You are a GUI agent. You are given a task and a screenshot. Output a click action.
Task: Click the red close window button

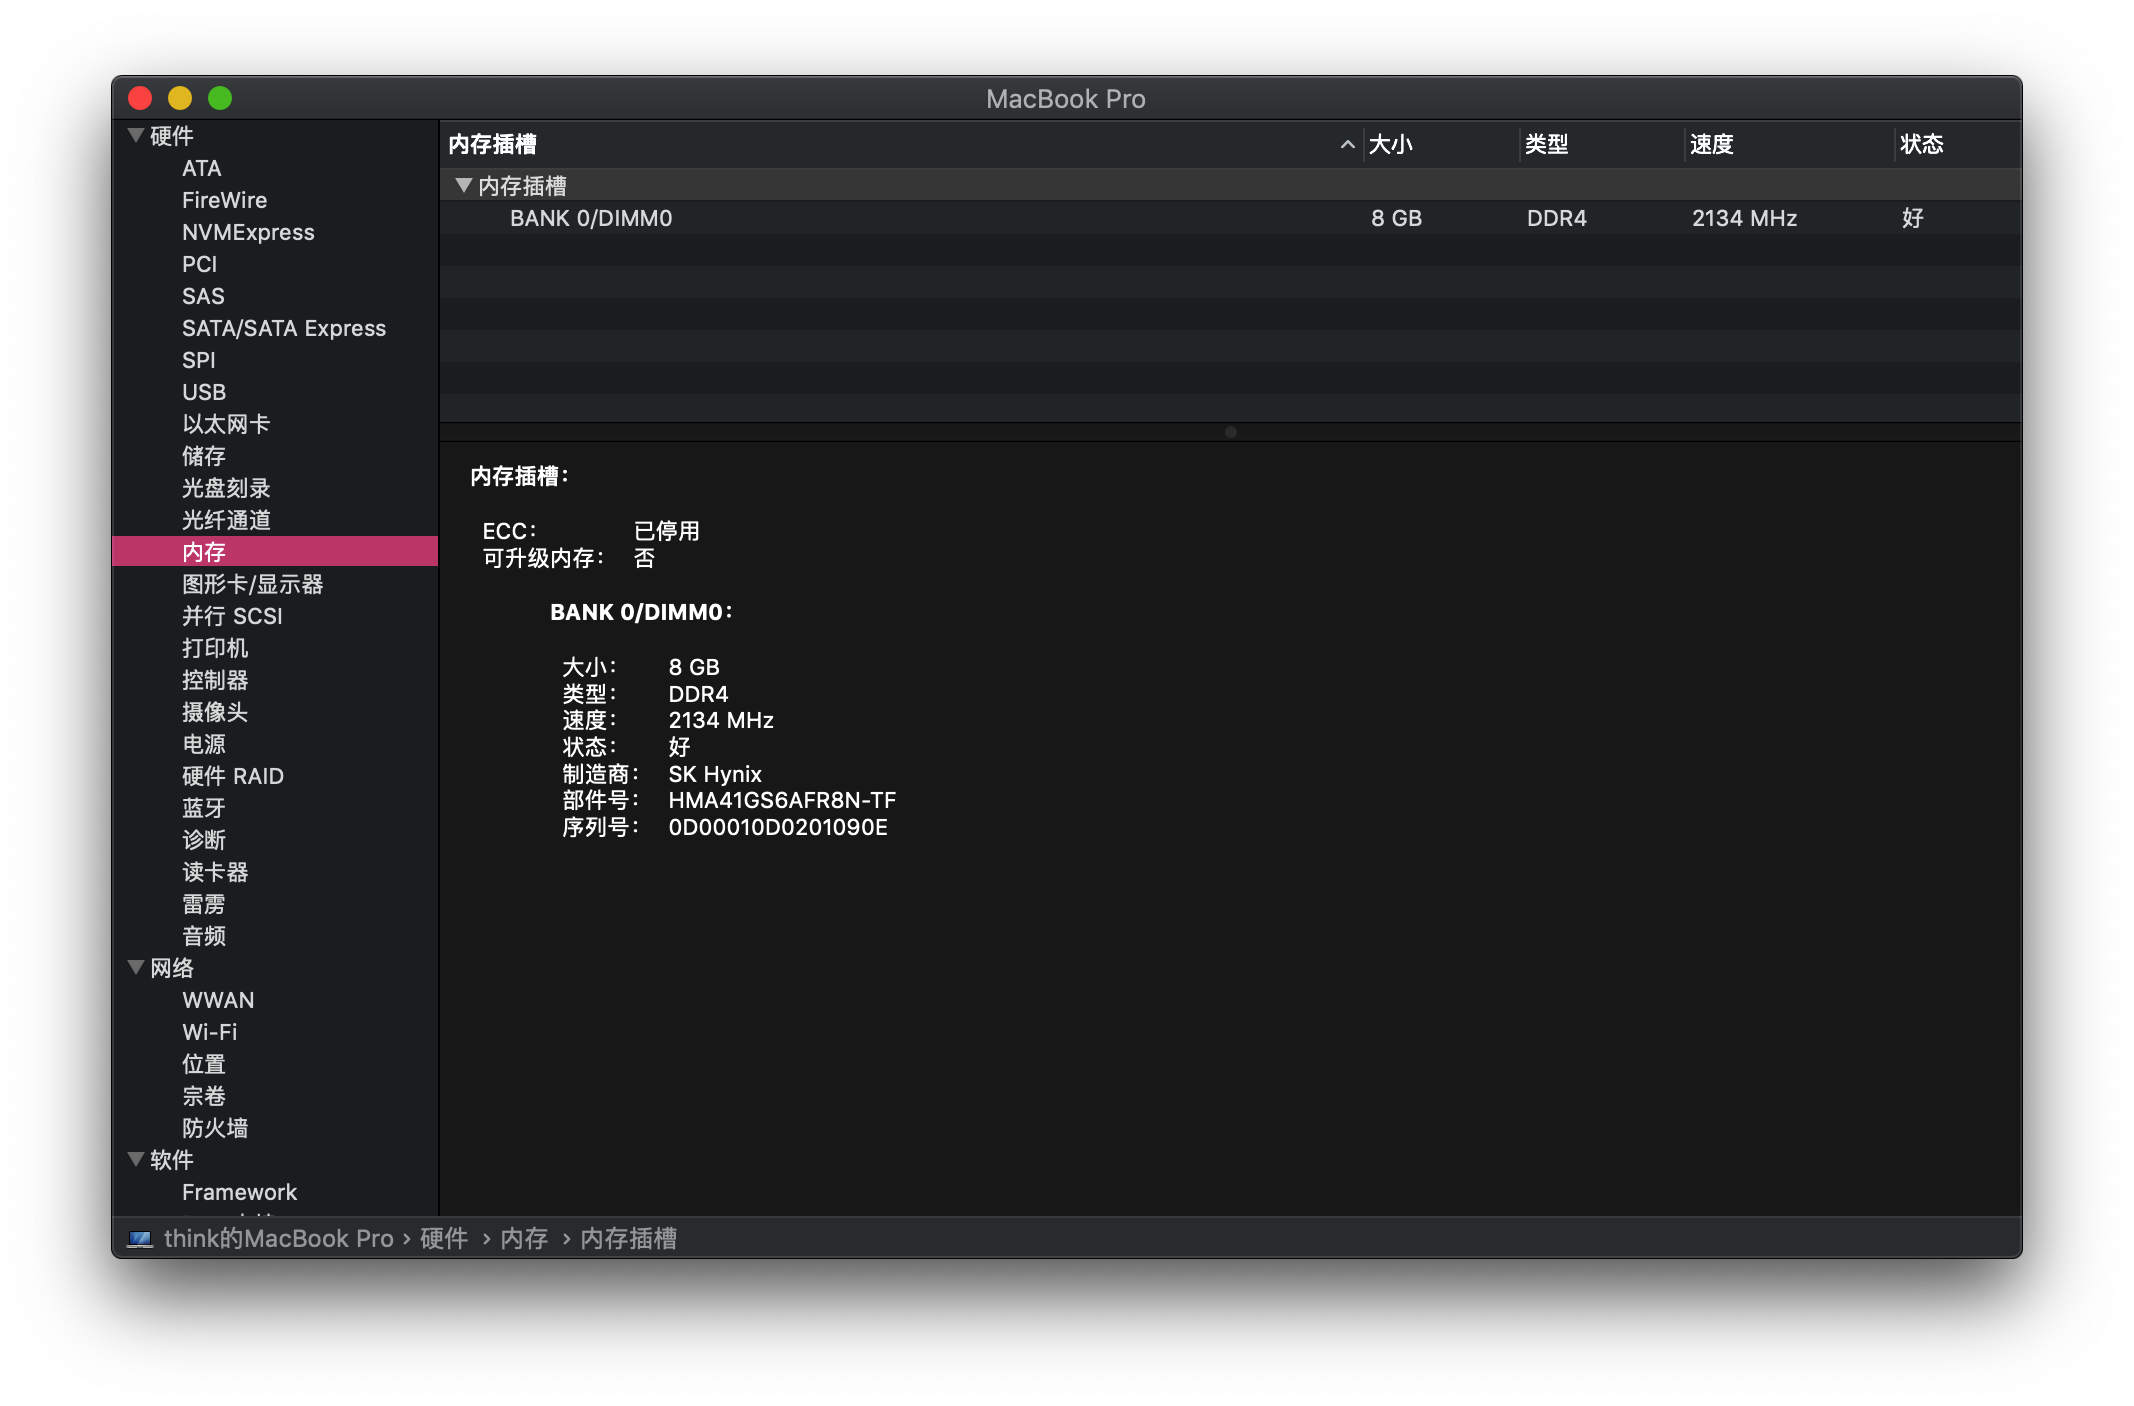140,98
